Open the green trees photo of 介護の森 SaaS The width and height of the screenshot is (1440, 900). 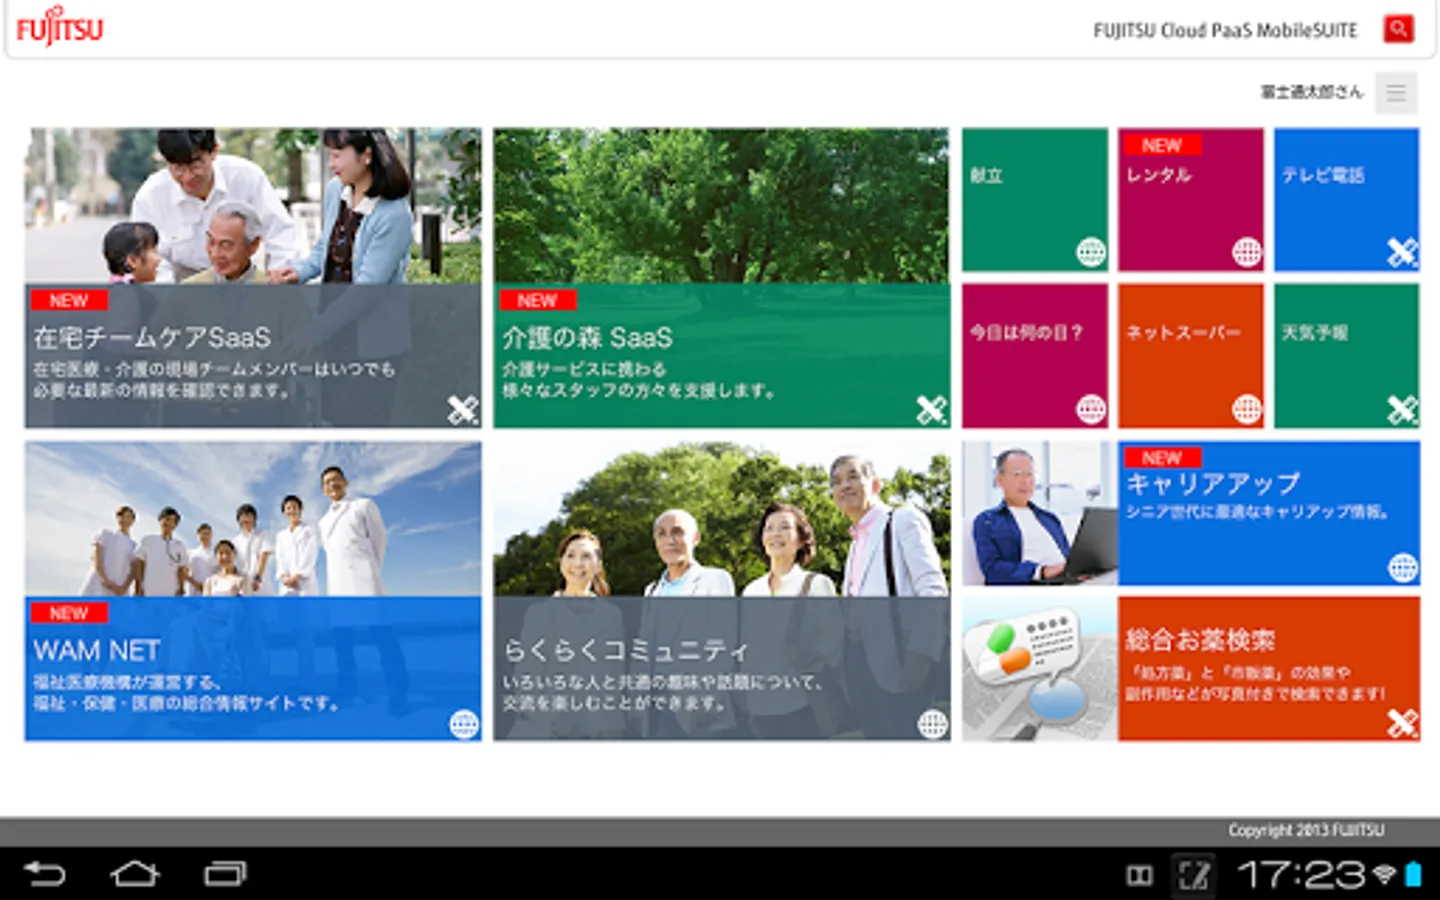721,206
